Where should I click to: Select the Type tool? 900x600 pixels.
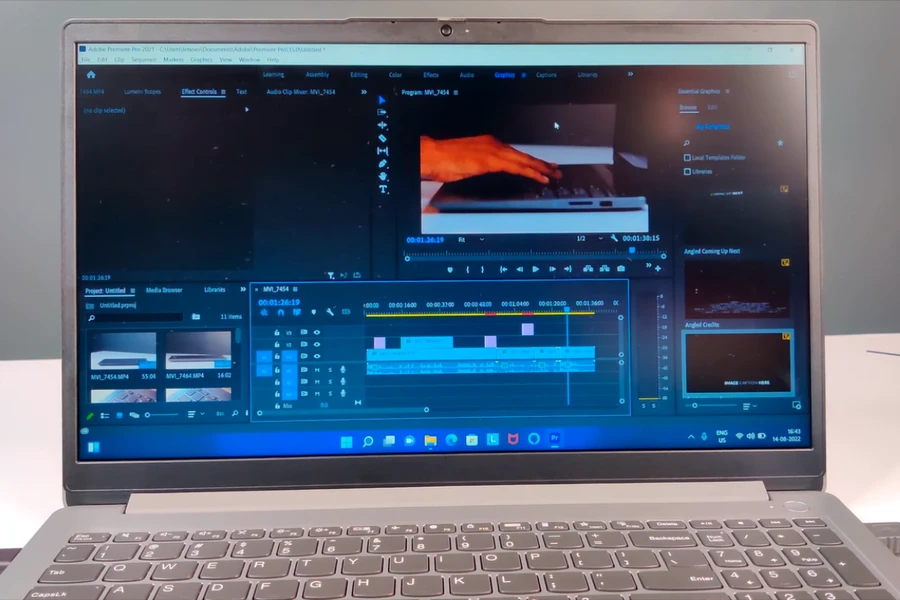coord(383,189)
